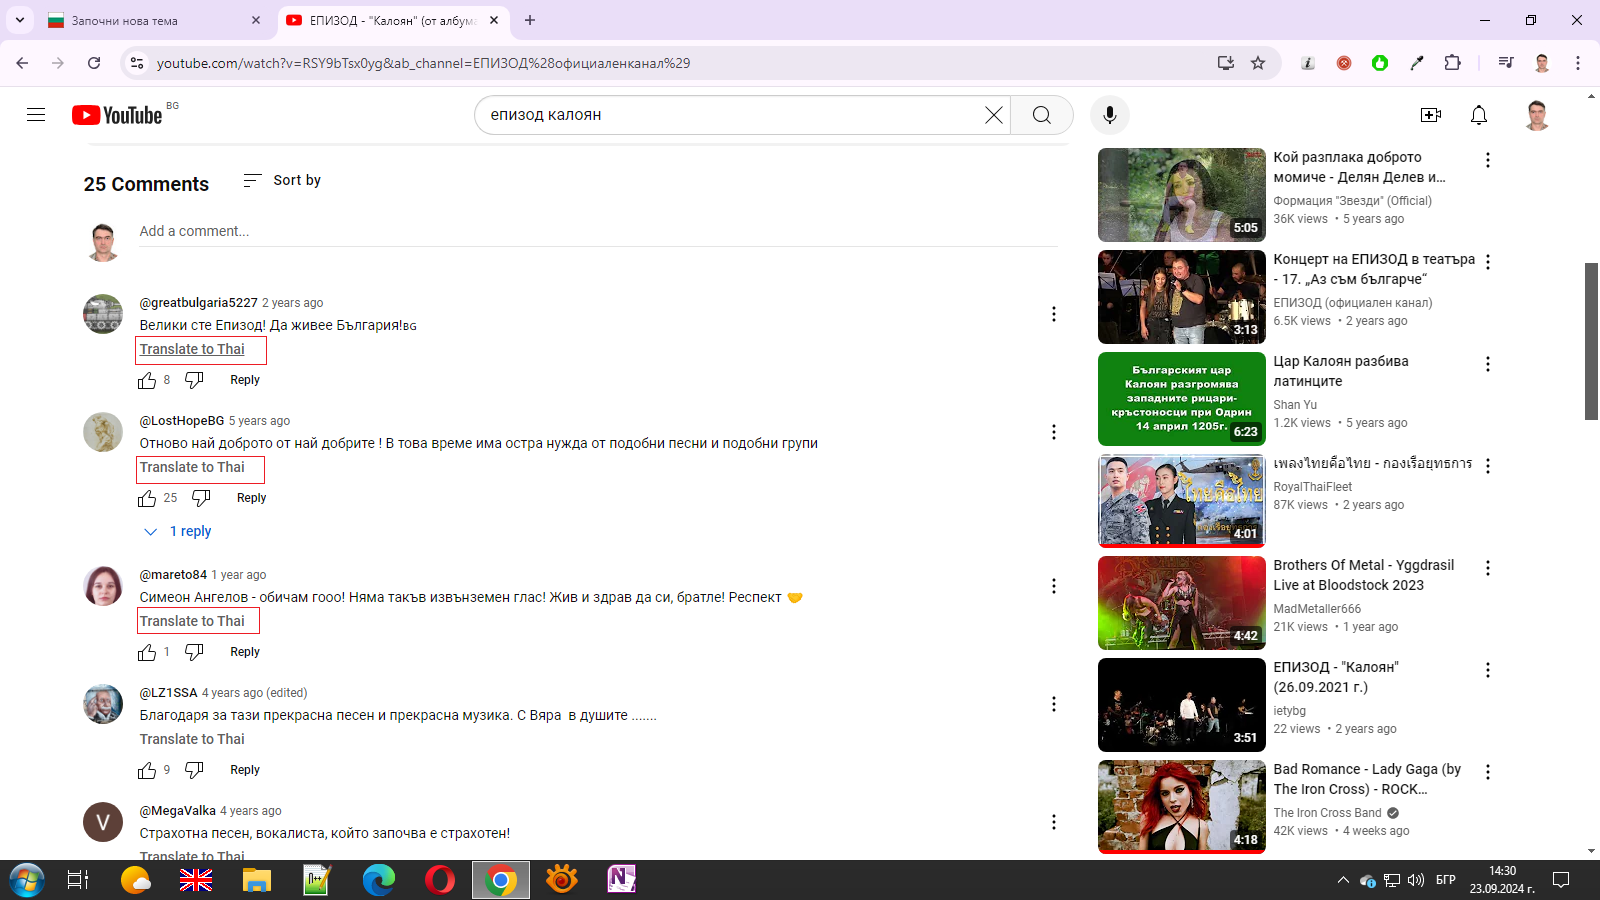Dislike the comment by @mareto84
The image size is (1600, 900).
pos(195,652)
